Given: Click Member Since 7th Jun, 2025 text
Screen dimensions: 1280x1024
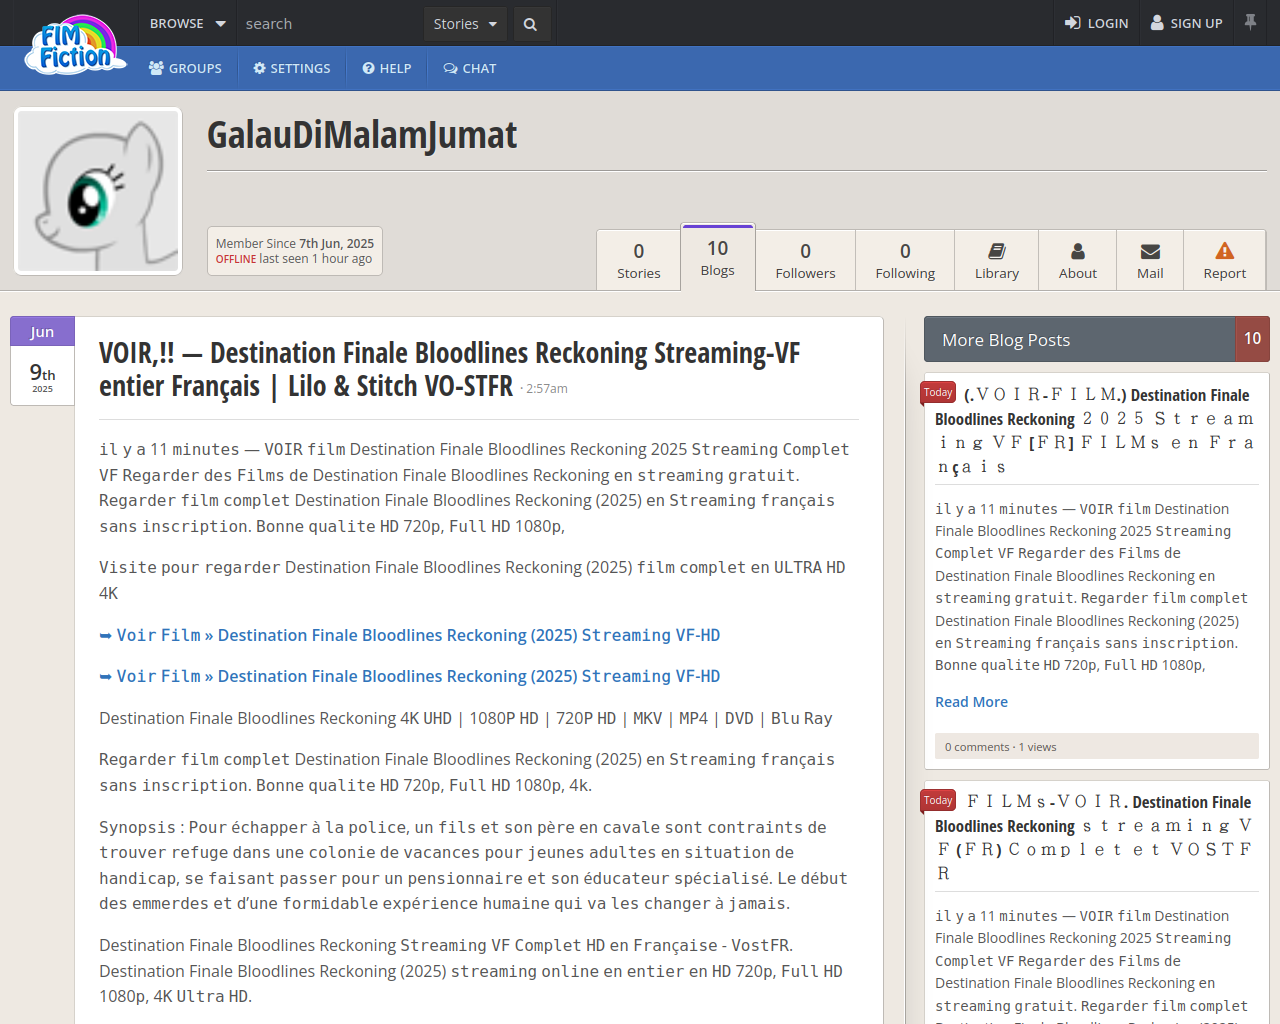Looking at the screenshot, I should click(x=295, y=243).
